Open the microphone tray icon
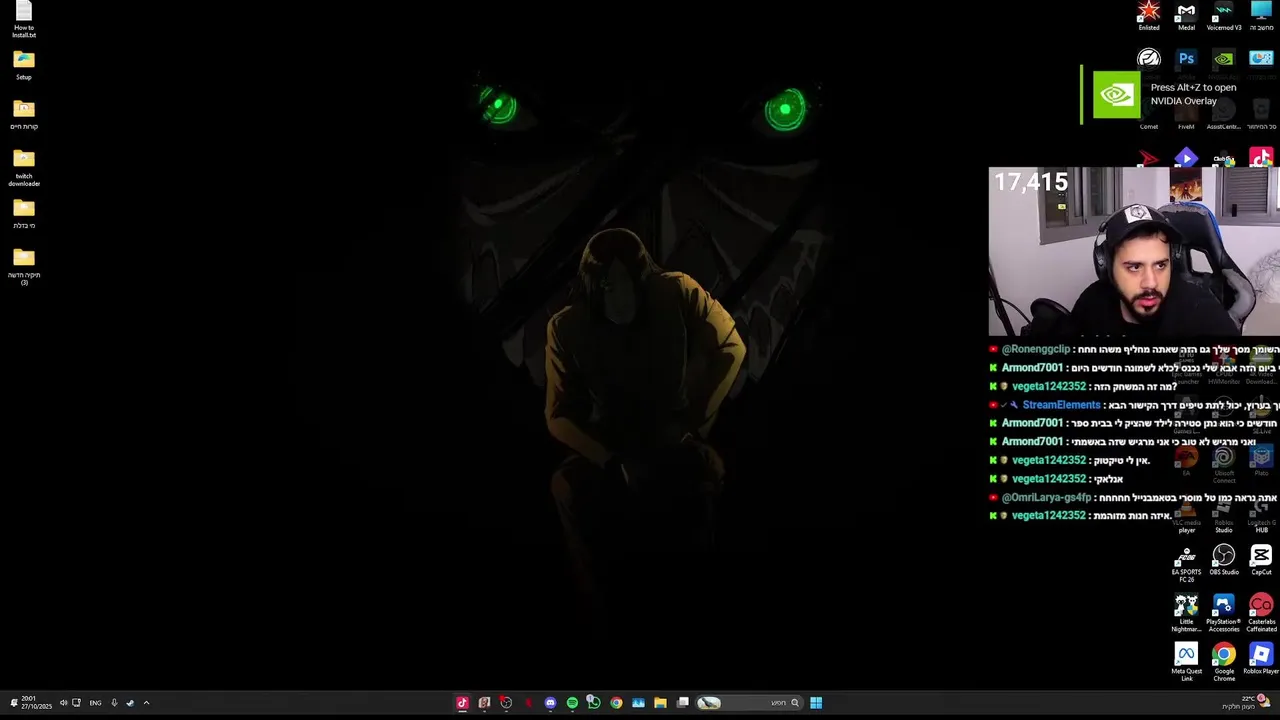The width and height of the screenshot is (1280, 720). click(x=114, y=703)
